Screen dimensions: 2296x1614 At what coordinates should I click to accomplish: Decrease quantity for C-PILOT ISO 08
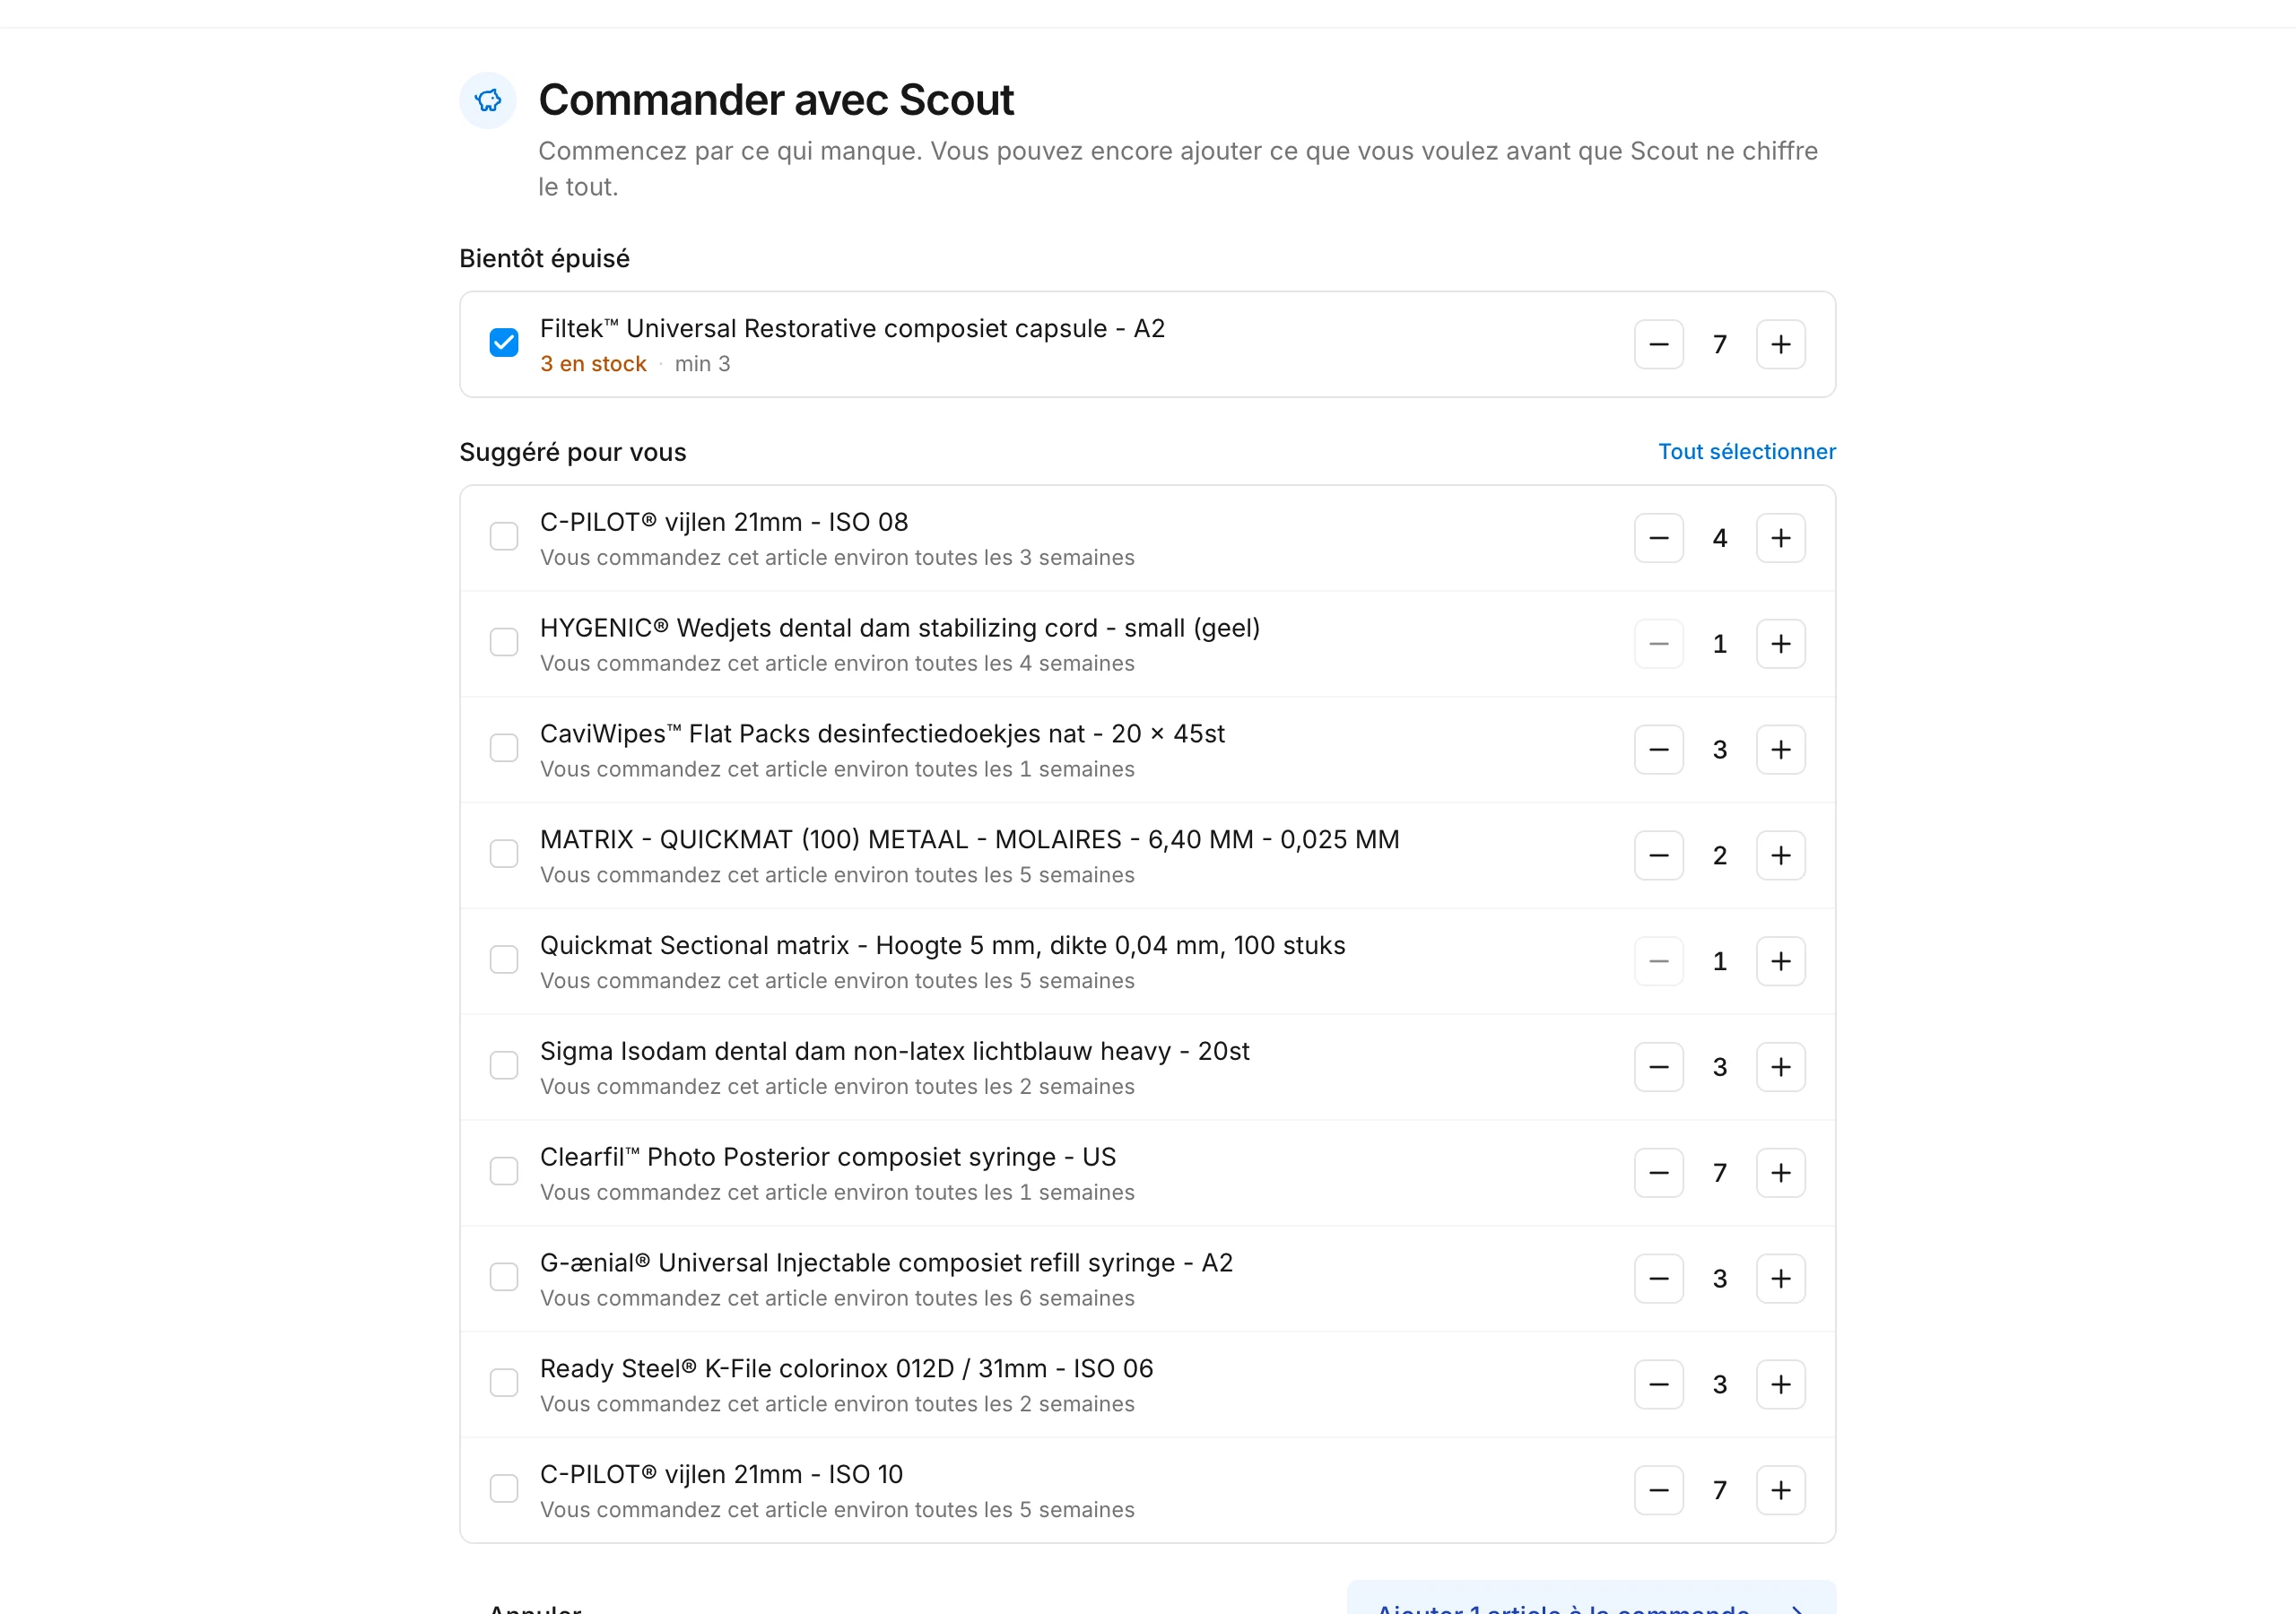1659,538
